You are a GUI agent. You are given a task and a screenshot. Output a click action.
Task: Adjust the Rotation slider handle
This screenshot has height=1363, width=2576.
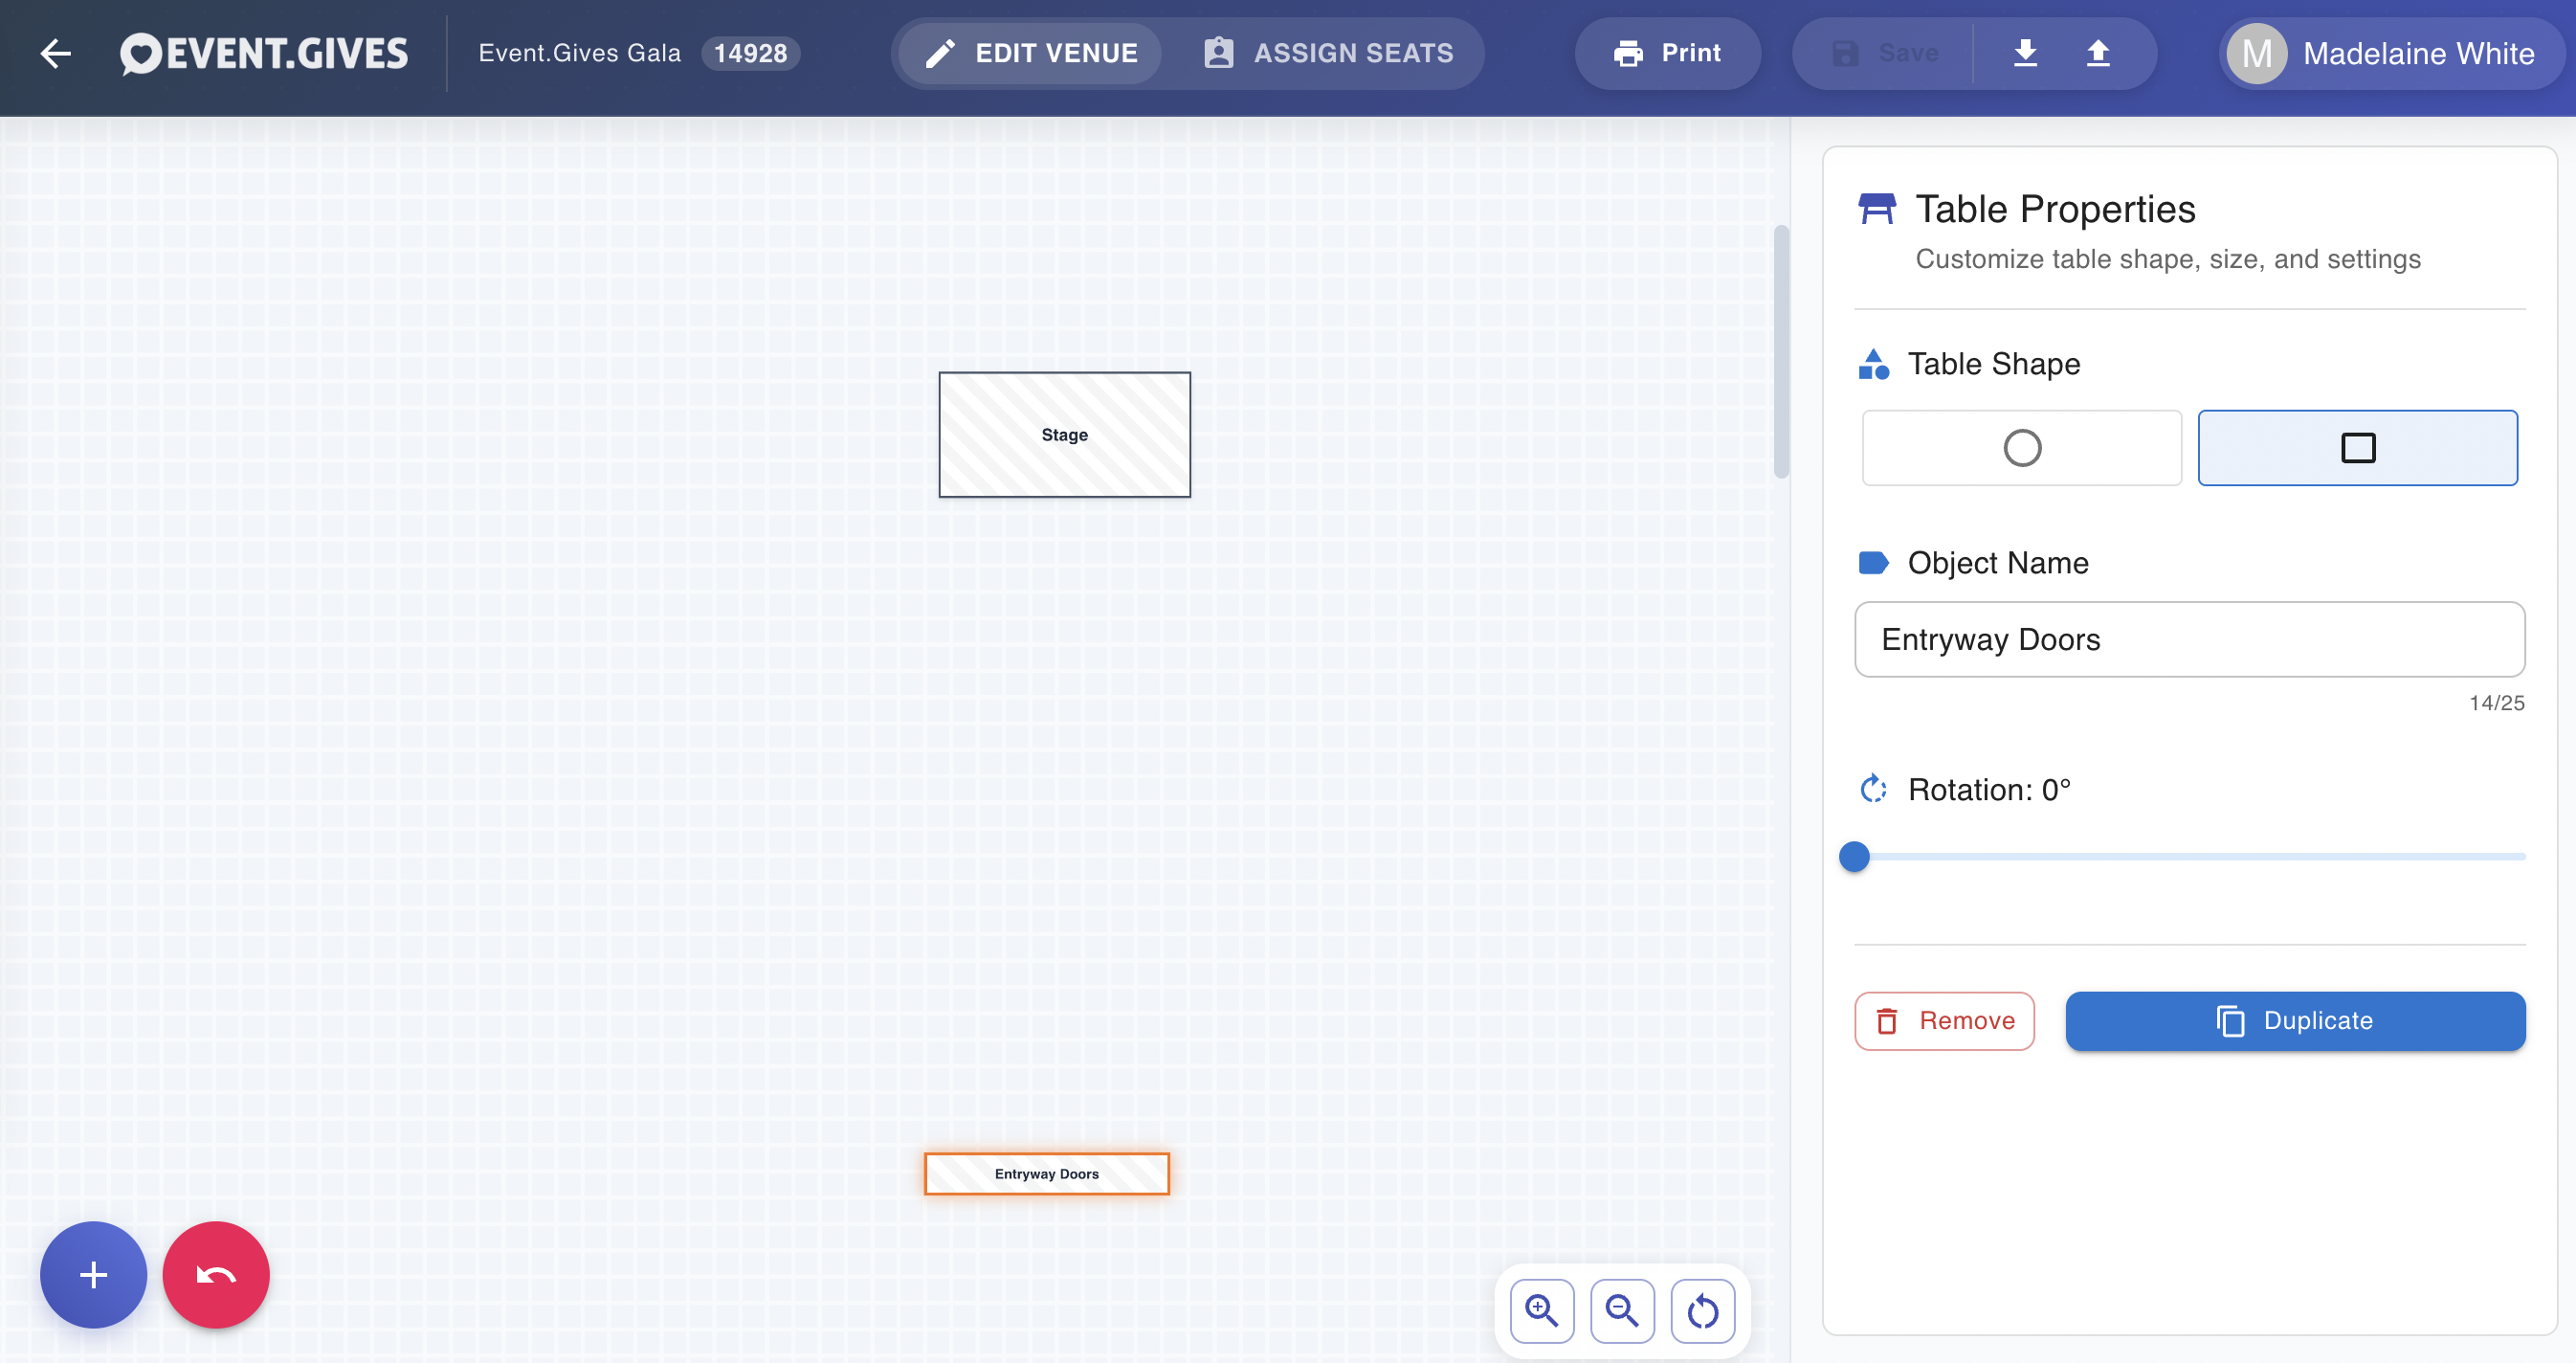(1854, 857)
